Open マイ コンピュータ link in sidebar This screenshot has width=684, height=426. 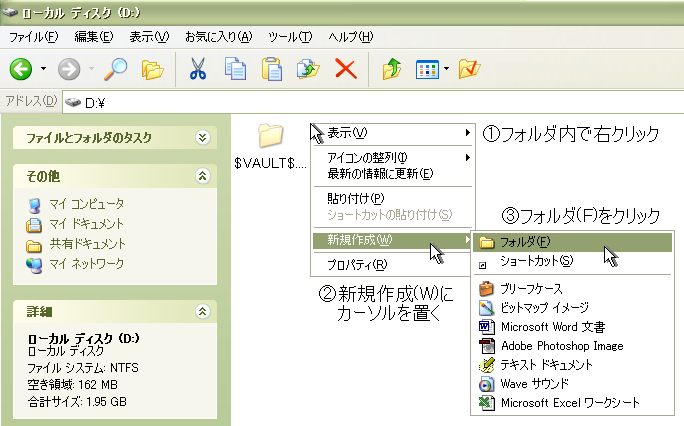coord(86,204)
